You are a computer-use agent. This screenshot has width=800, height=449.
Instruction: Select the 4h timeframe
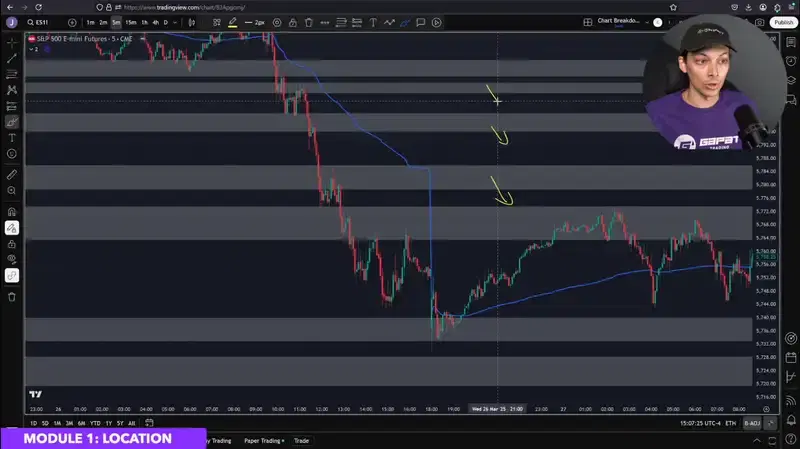pos(156,22)
